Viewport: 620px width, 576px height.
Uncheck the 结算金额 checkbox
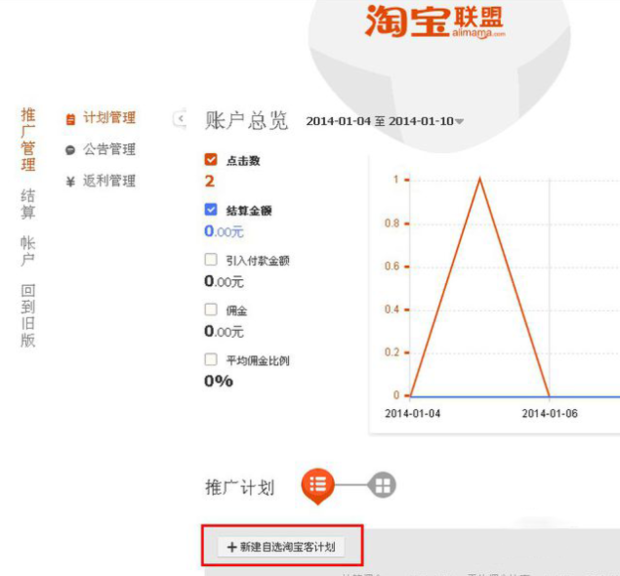point(211,209)
